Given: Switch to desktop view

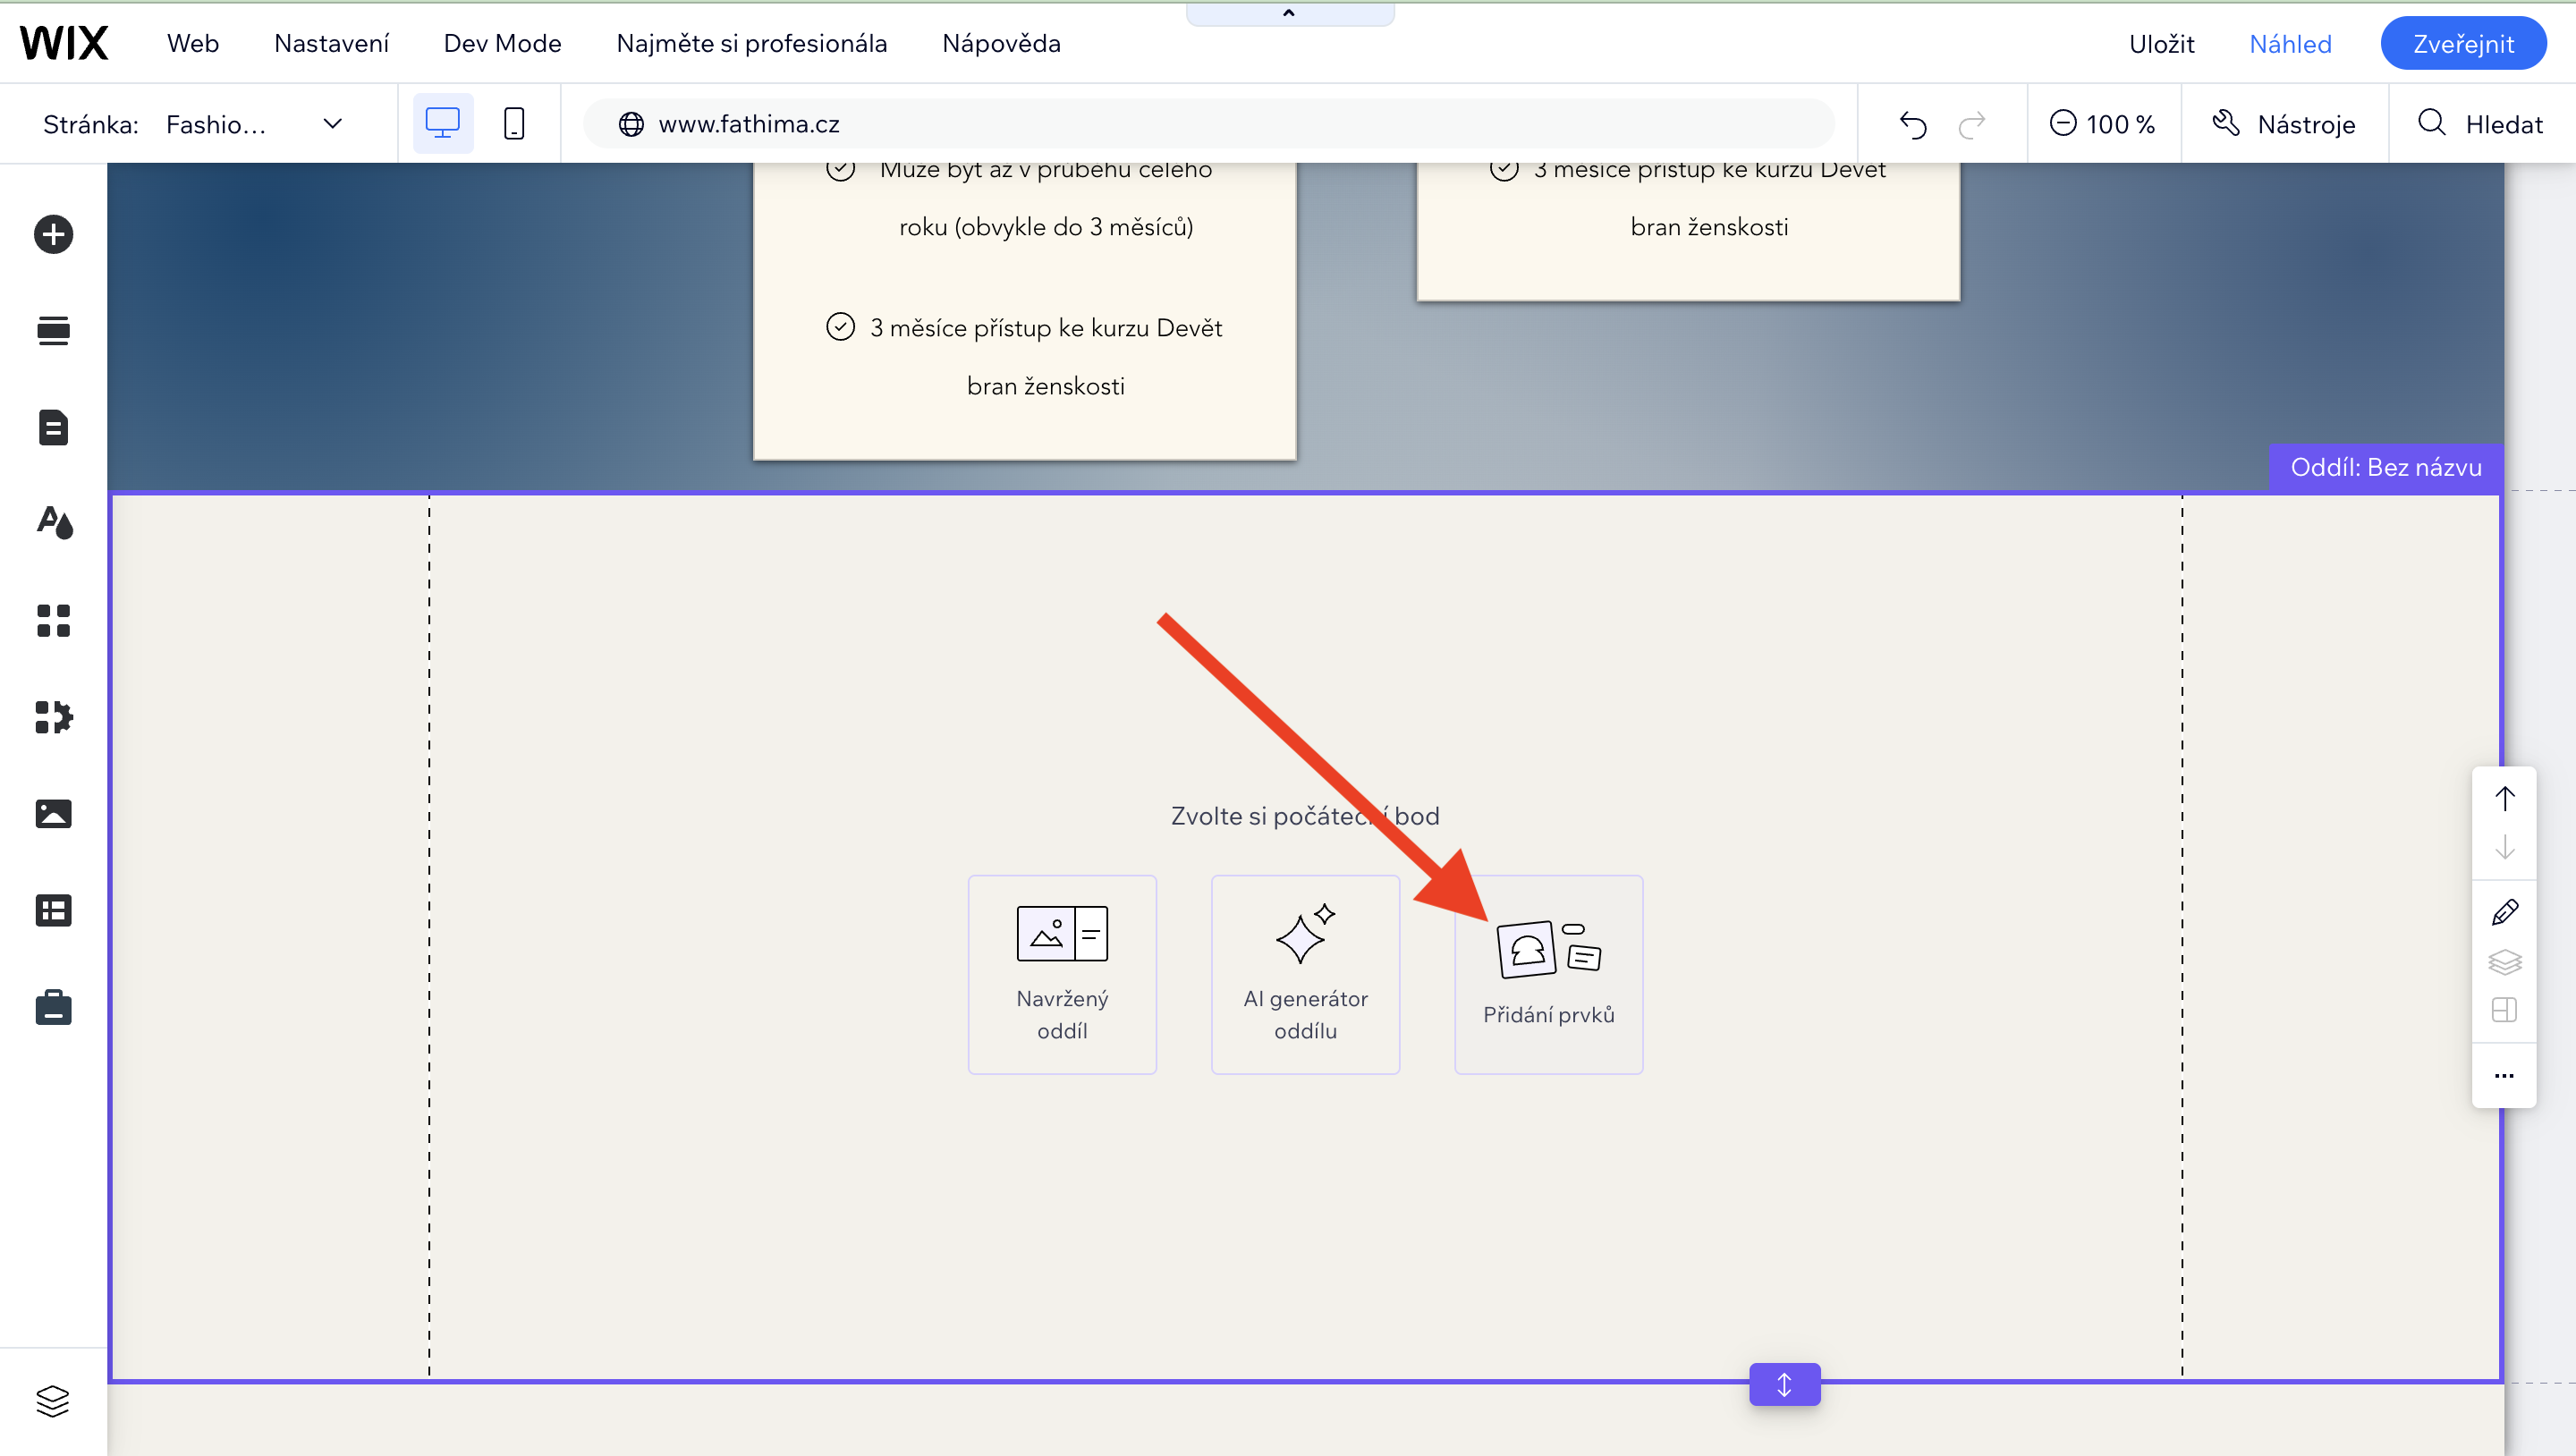Looking at the screenshot, I should tap(442, 124).
